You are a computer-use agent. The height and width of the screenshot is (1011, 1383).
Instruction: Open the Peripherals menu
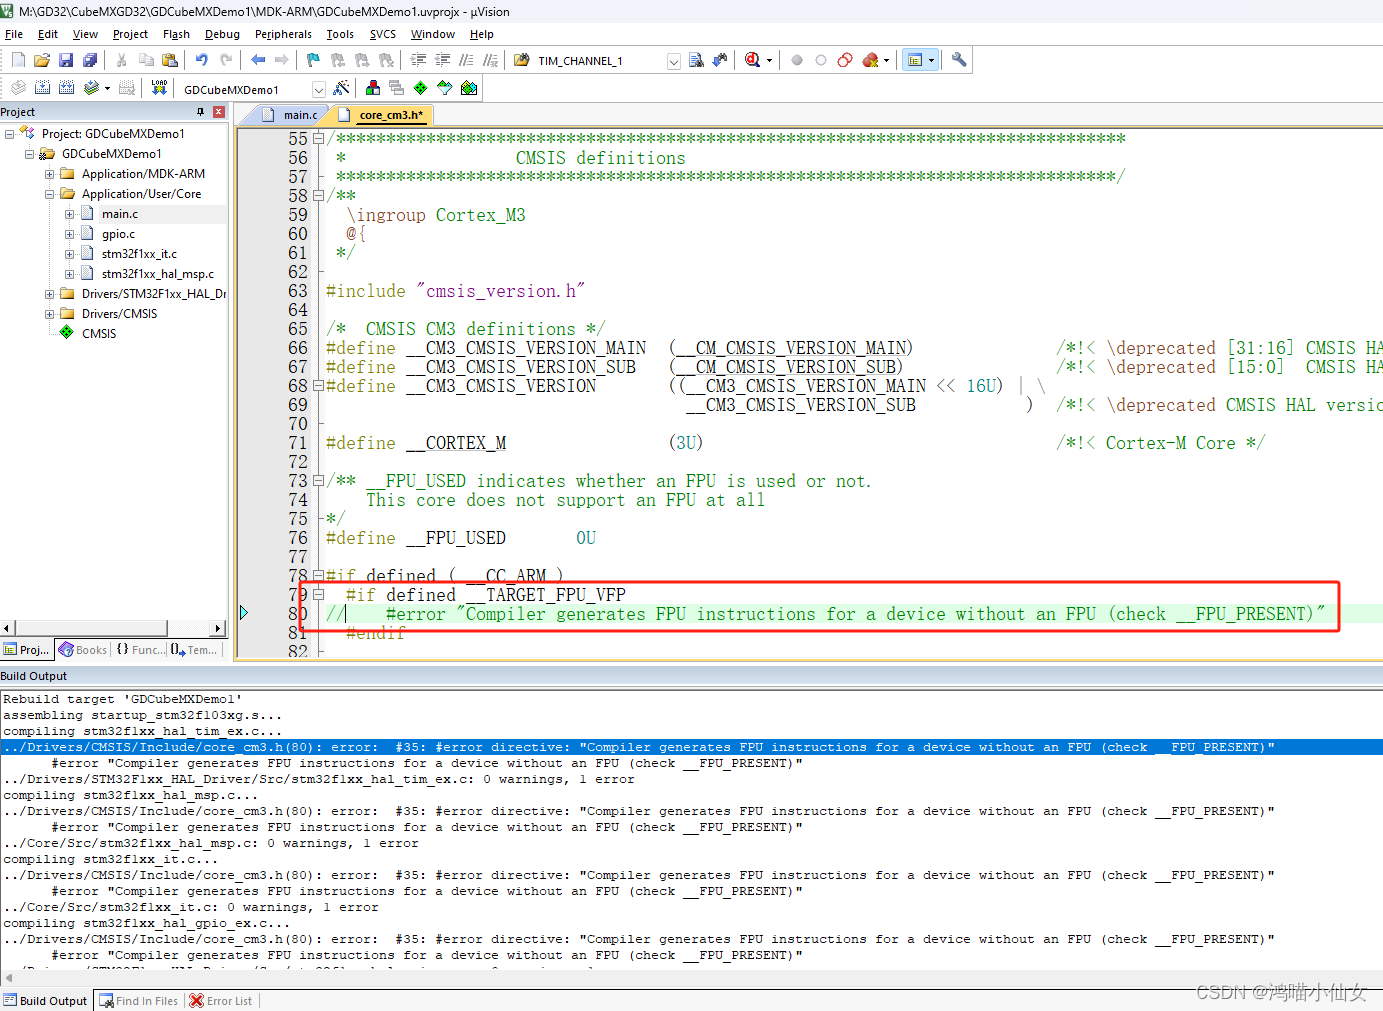point(283,34)
